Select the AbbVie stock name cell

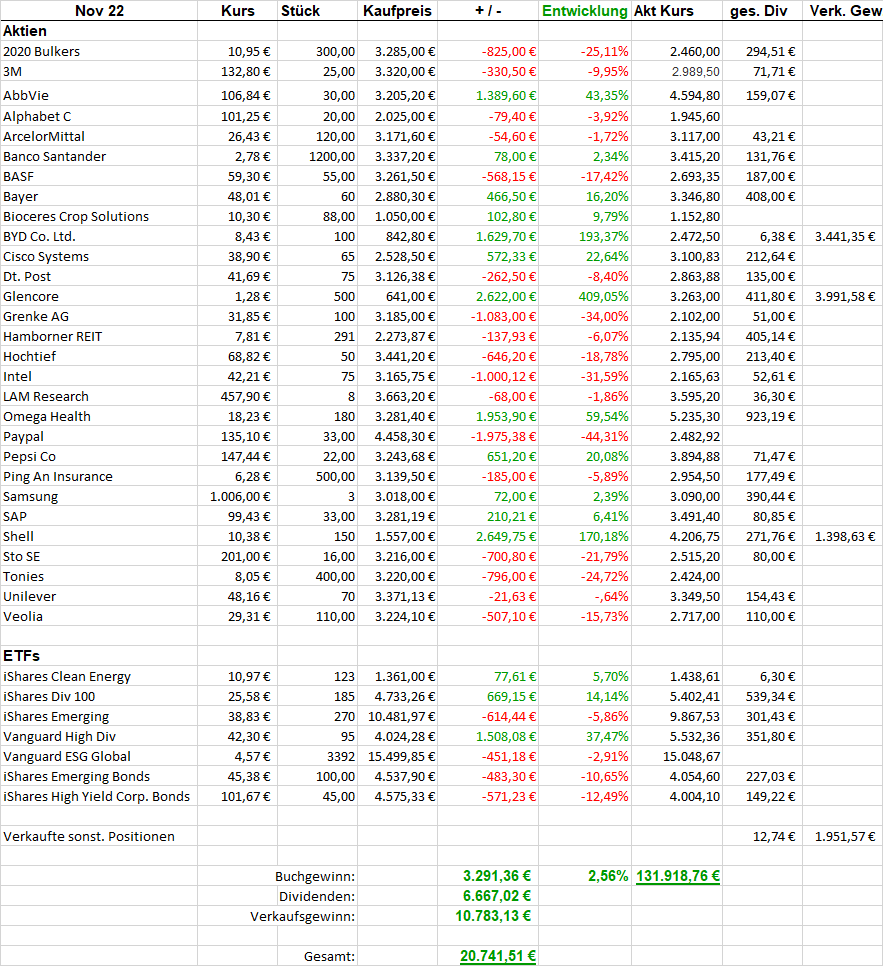[x=27, y=95]
